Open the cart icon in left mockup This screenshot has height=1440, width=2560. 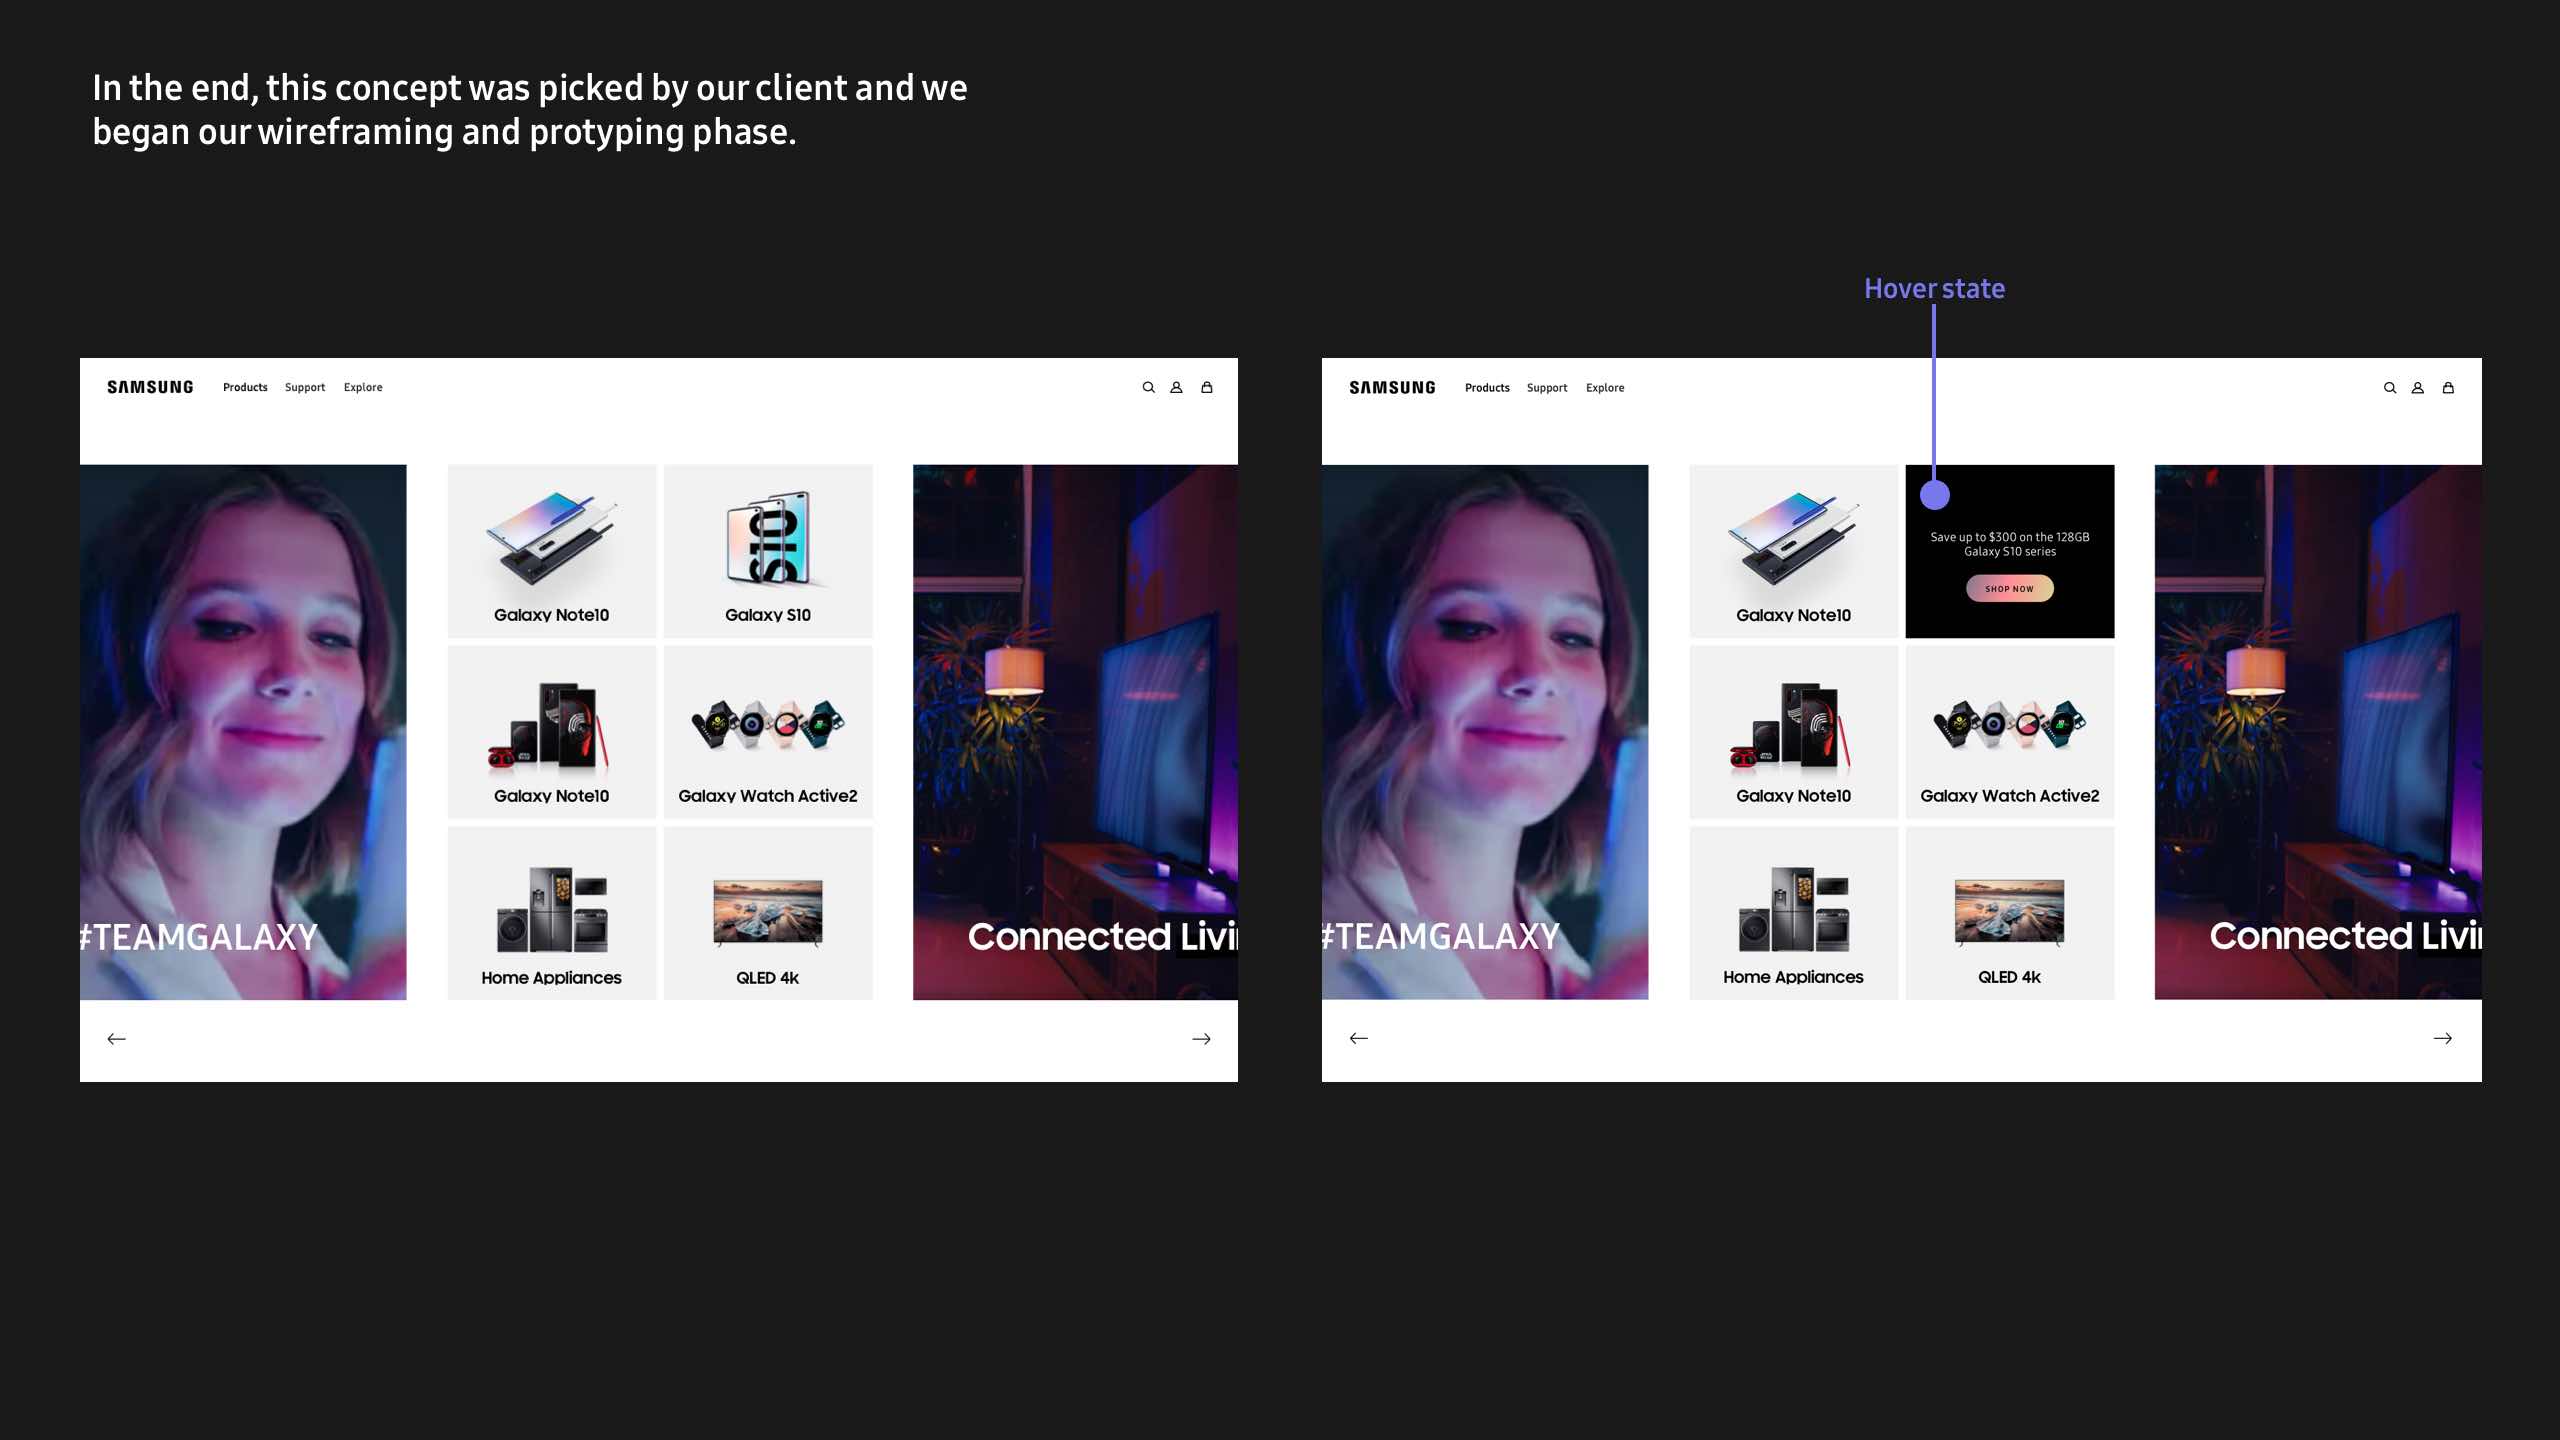click(x=1207, y=388)
